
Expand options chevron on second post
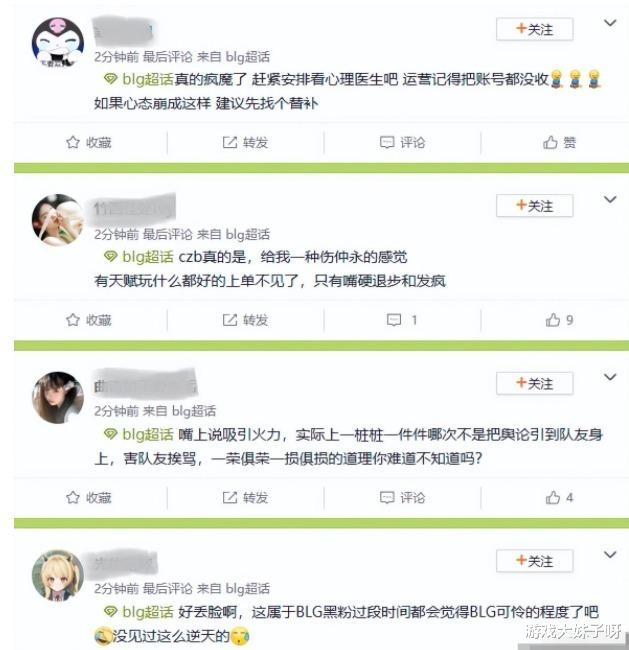coord(610,200)
